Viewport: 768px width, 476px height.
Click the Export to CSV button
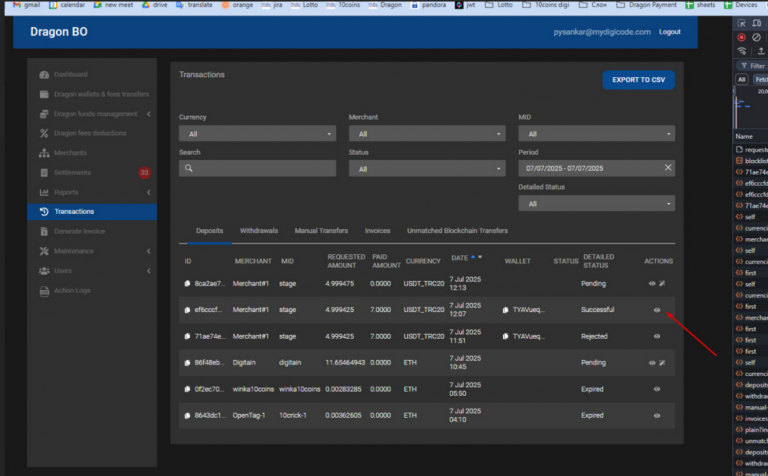639,80
